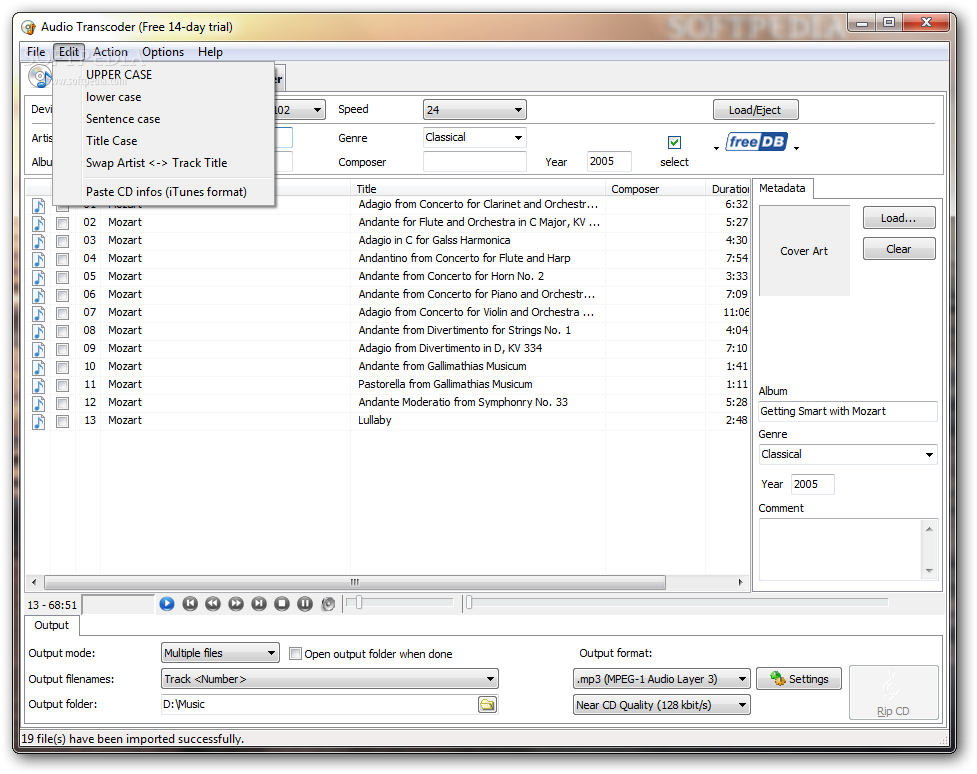Click the music note icon for track 04
This screenshot has width=977, height=774.
[39, 259]
